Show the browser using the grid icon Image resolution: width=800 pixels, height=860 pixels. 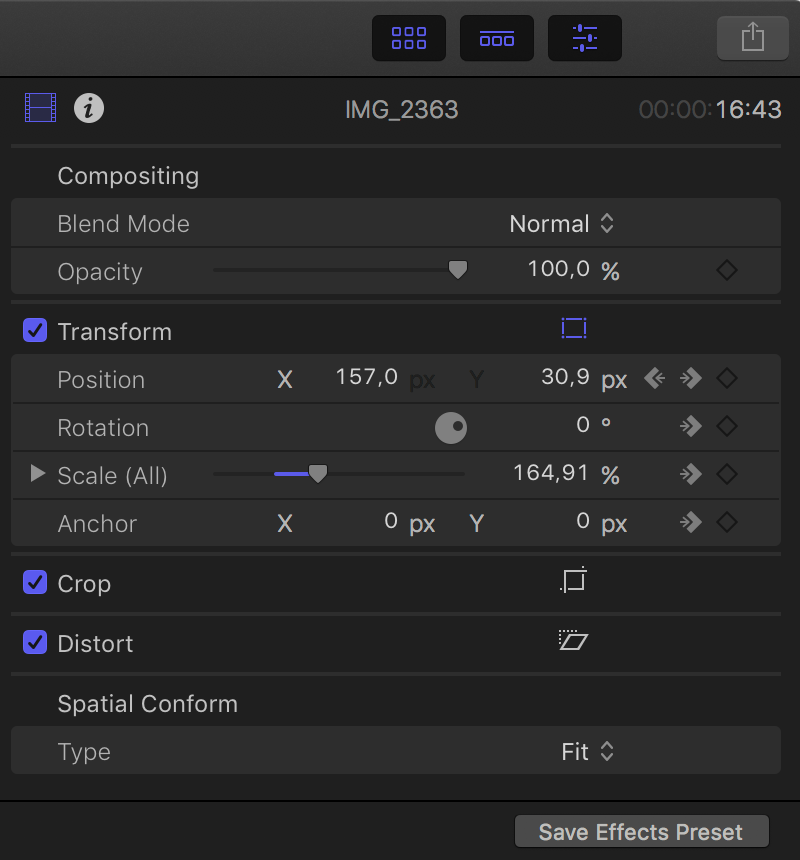(408, 38)
